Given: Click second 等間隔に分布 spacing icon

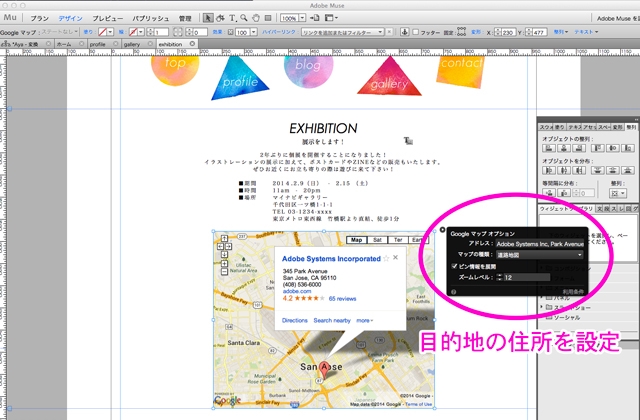Looking at the screenshot, I should coord(564,193).
